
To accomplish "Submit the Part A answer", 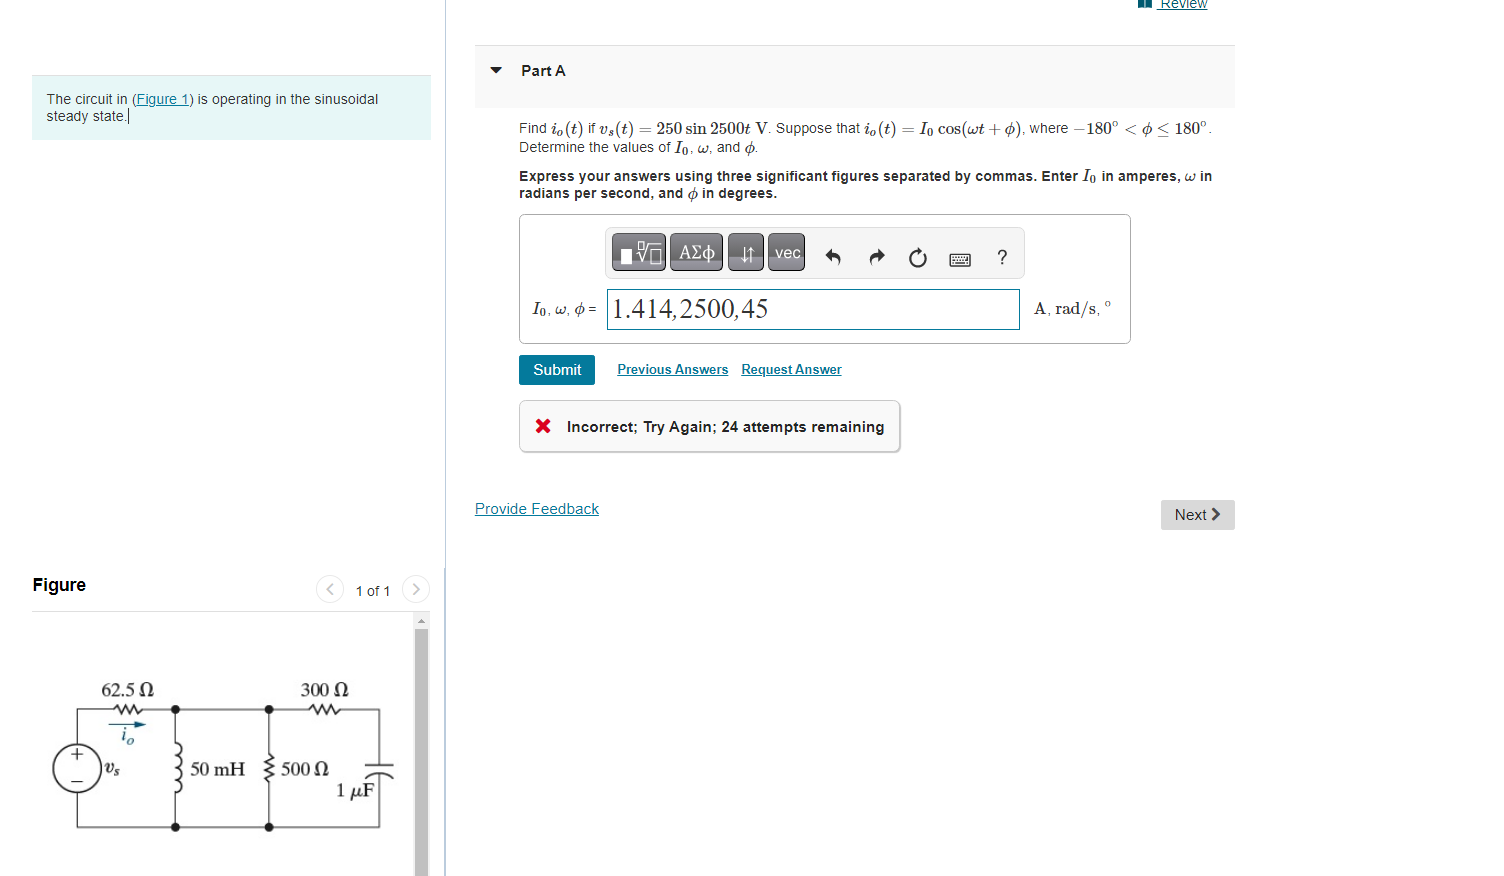I will tap(556, 369).
